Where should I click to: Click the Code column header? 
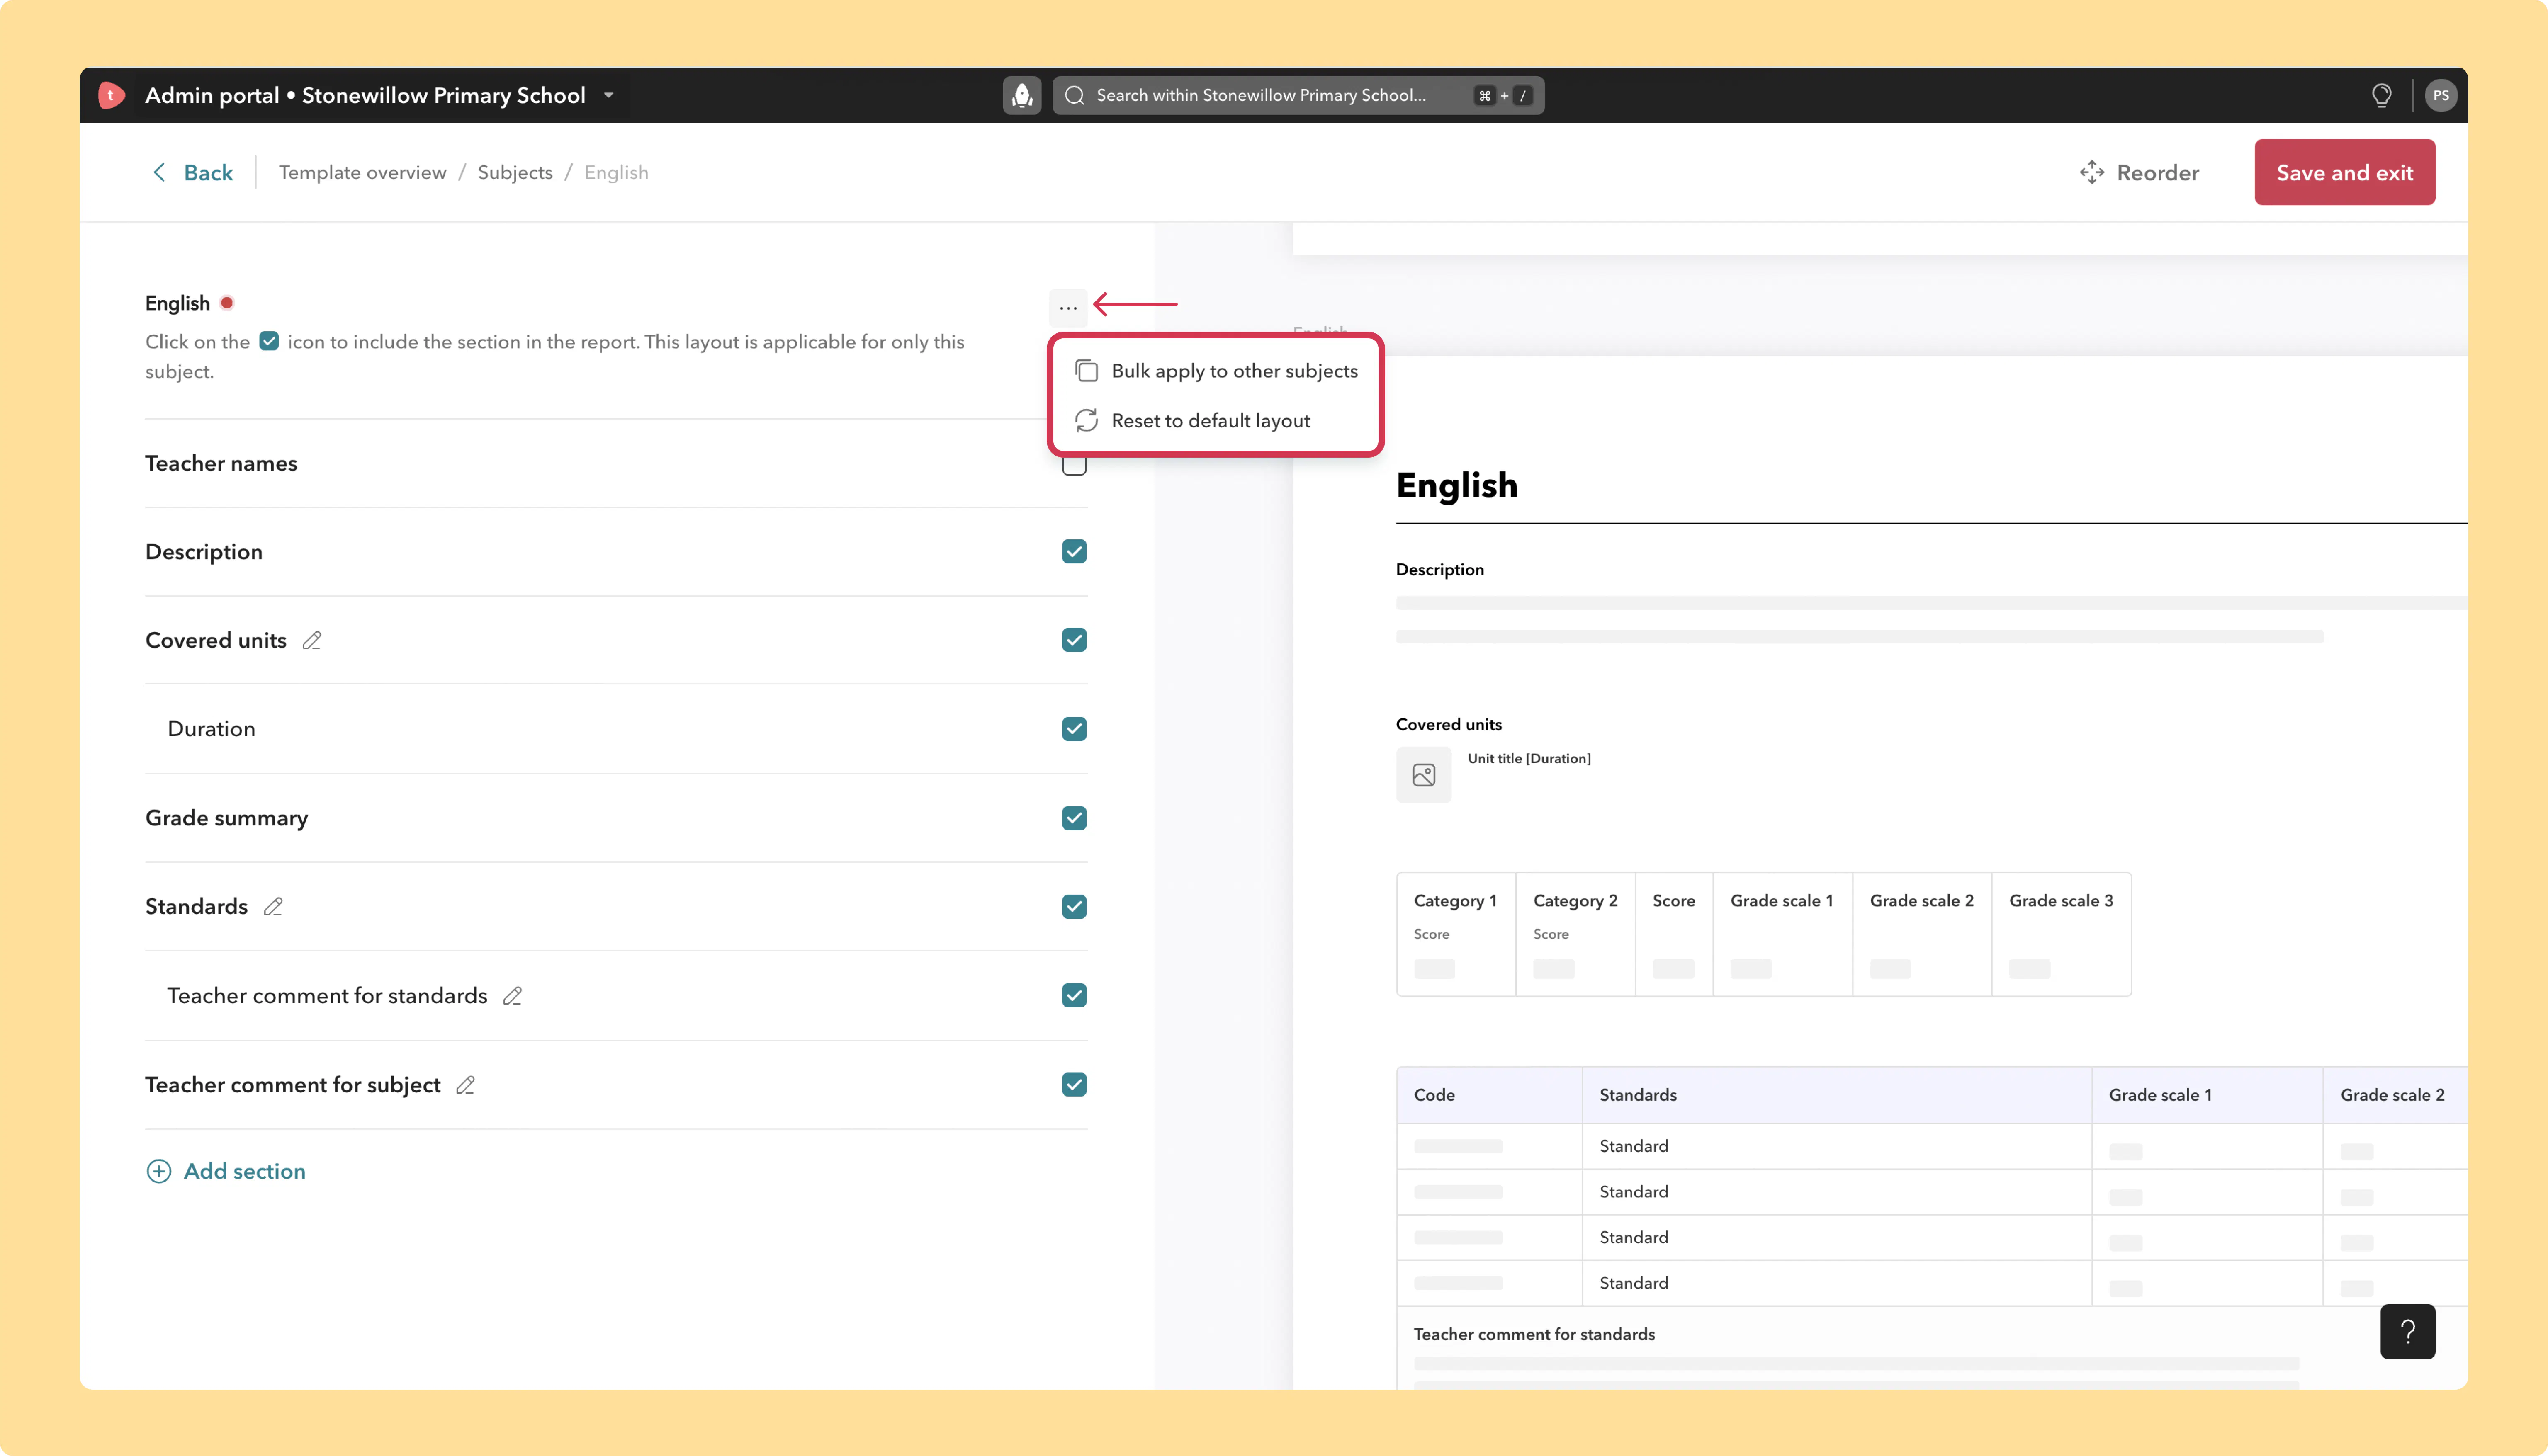[x=1434, y=1095]
